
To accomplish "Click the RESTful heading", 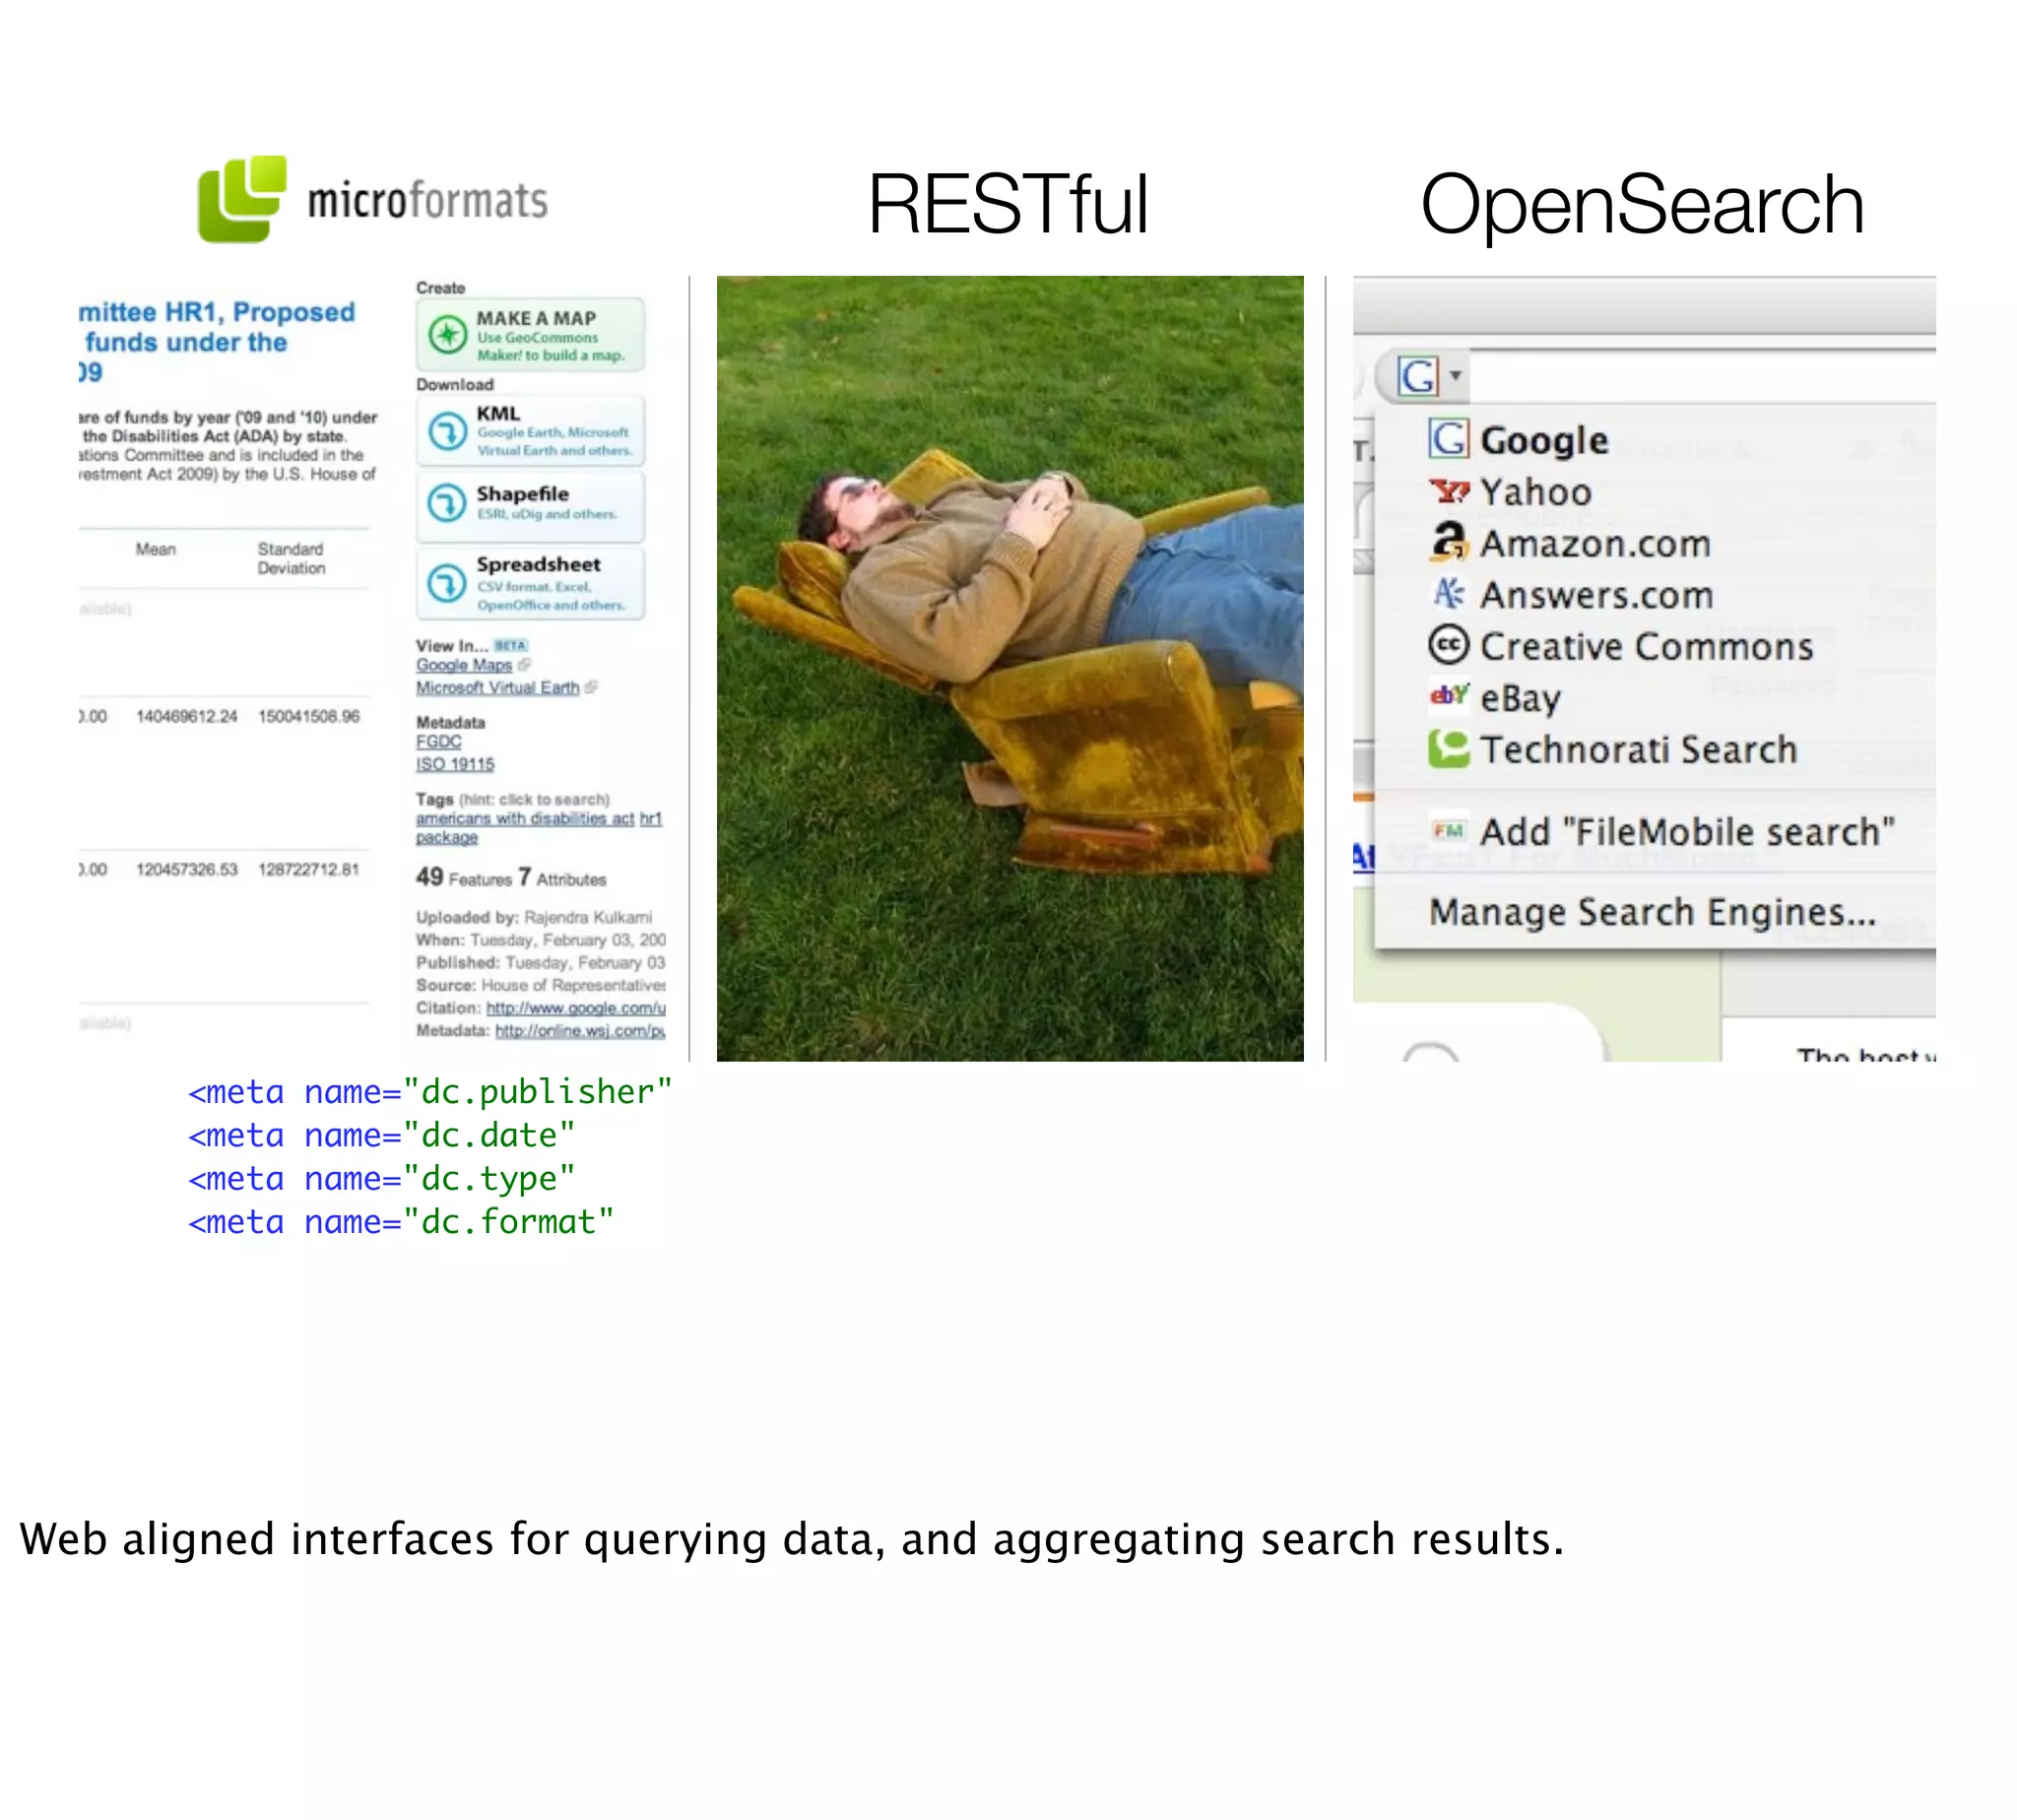I will tap(1008, 204).
